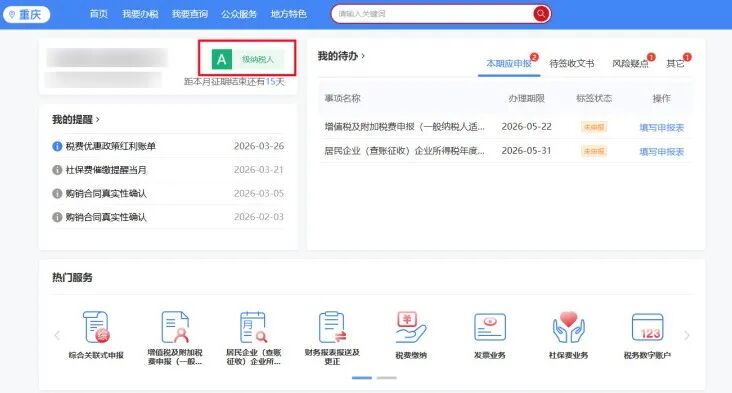732x393 pixels.
Task: Select the 居民企业（查账征收）企业所得税 item name
Action: tap(404, 151)
